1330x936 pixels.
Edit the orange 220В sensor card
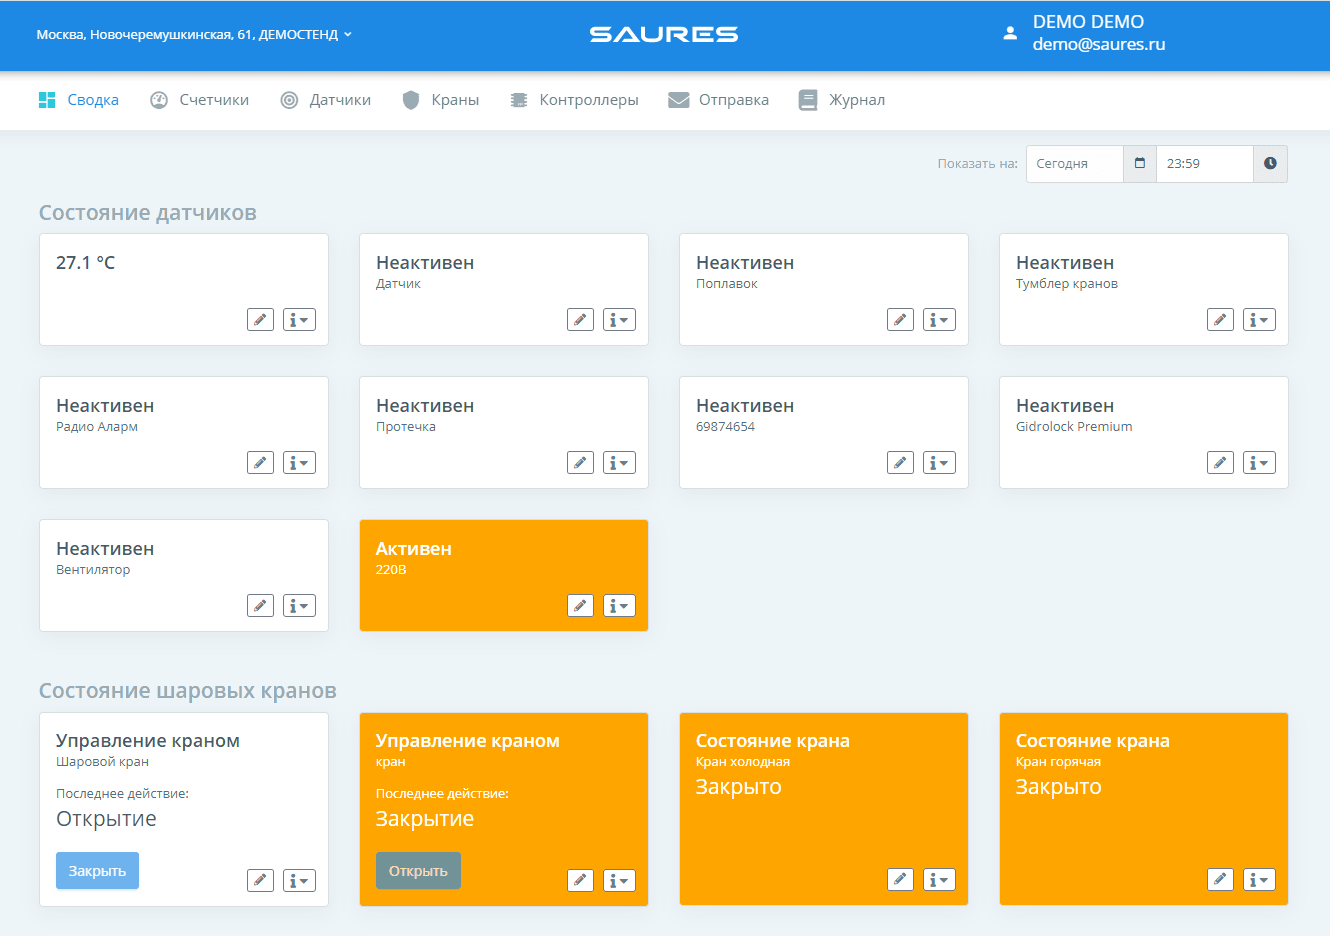click(580, 606)
